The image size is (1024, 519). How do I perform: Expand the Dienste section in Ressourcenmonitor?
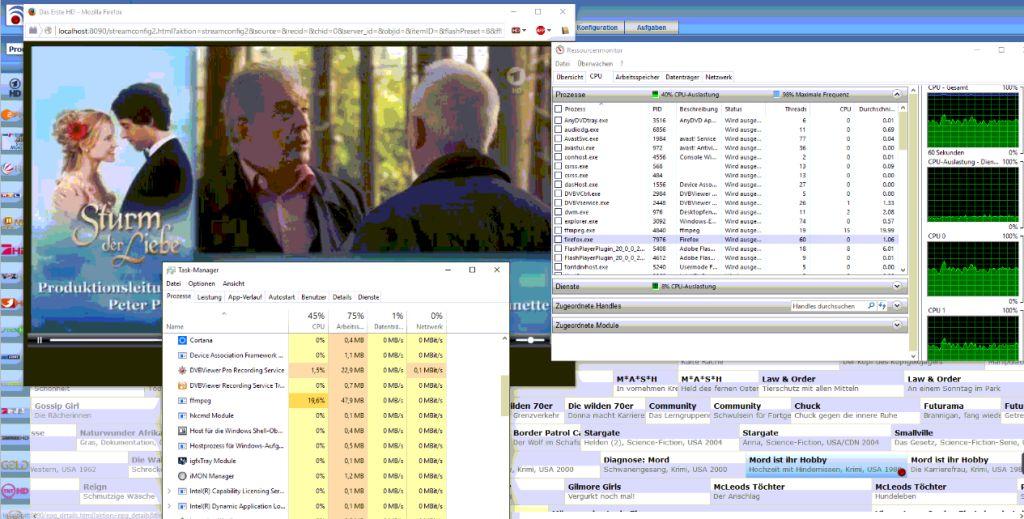(x=897, y=287)
